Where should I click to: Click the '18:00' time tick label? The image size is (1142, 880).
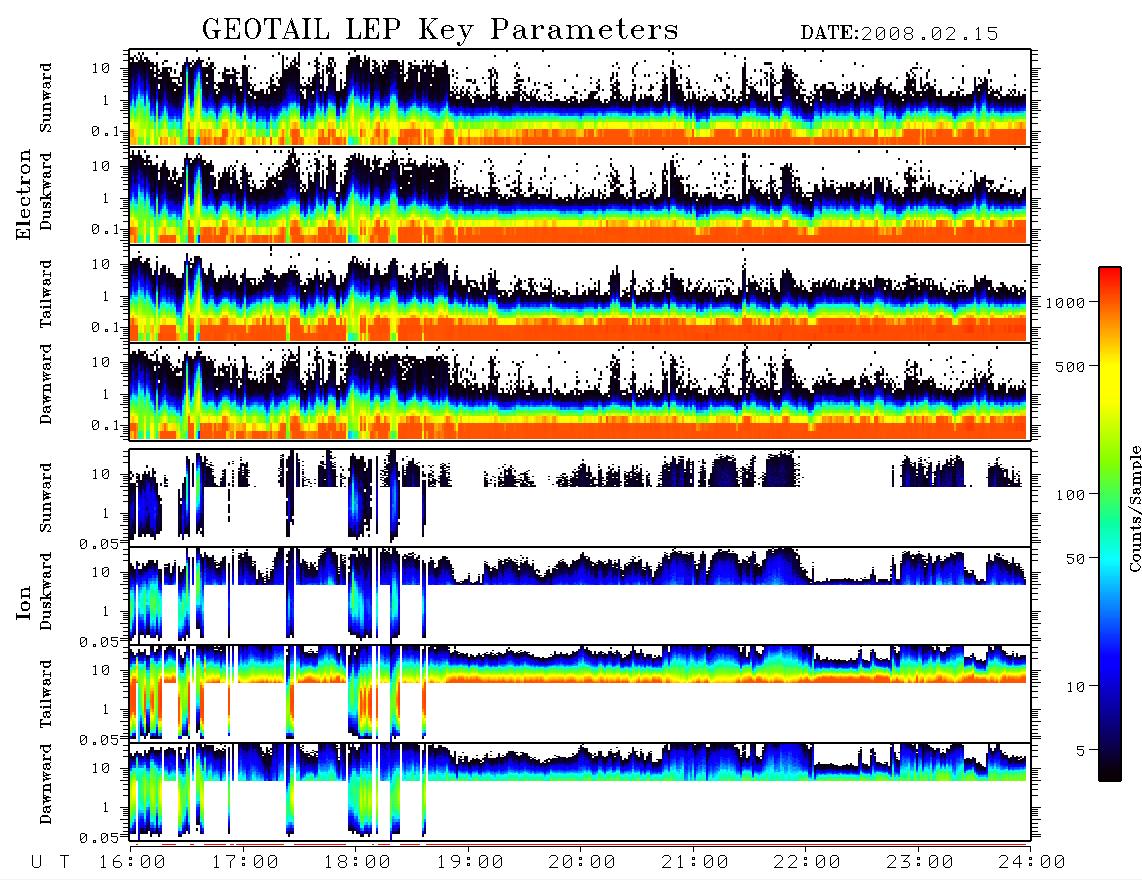click(357, 862)
